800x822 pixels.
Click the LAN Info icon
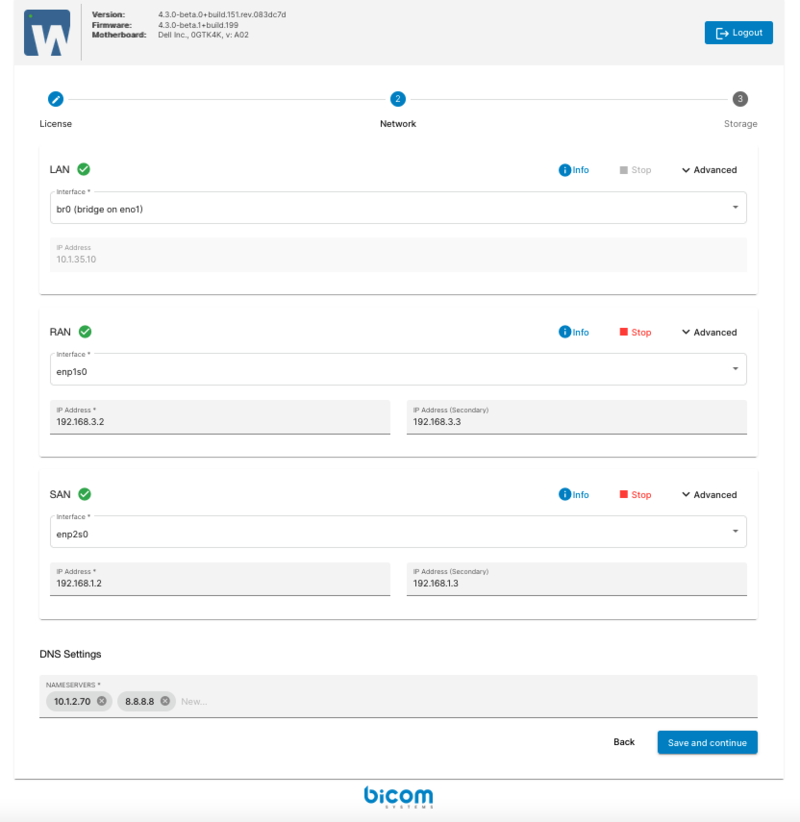tap(565, 170)
